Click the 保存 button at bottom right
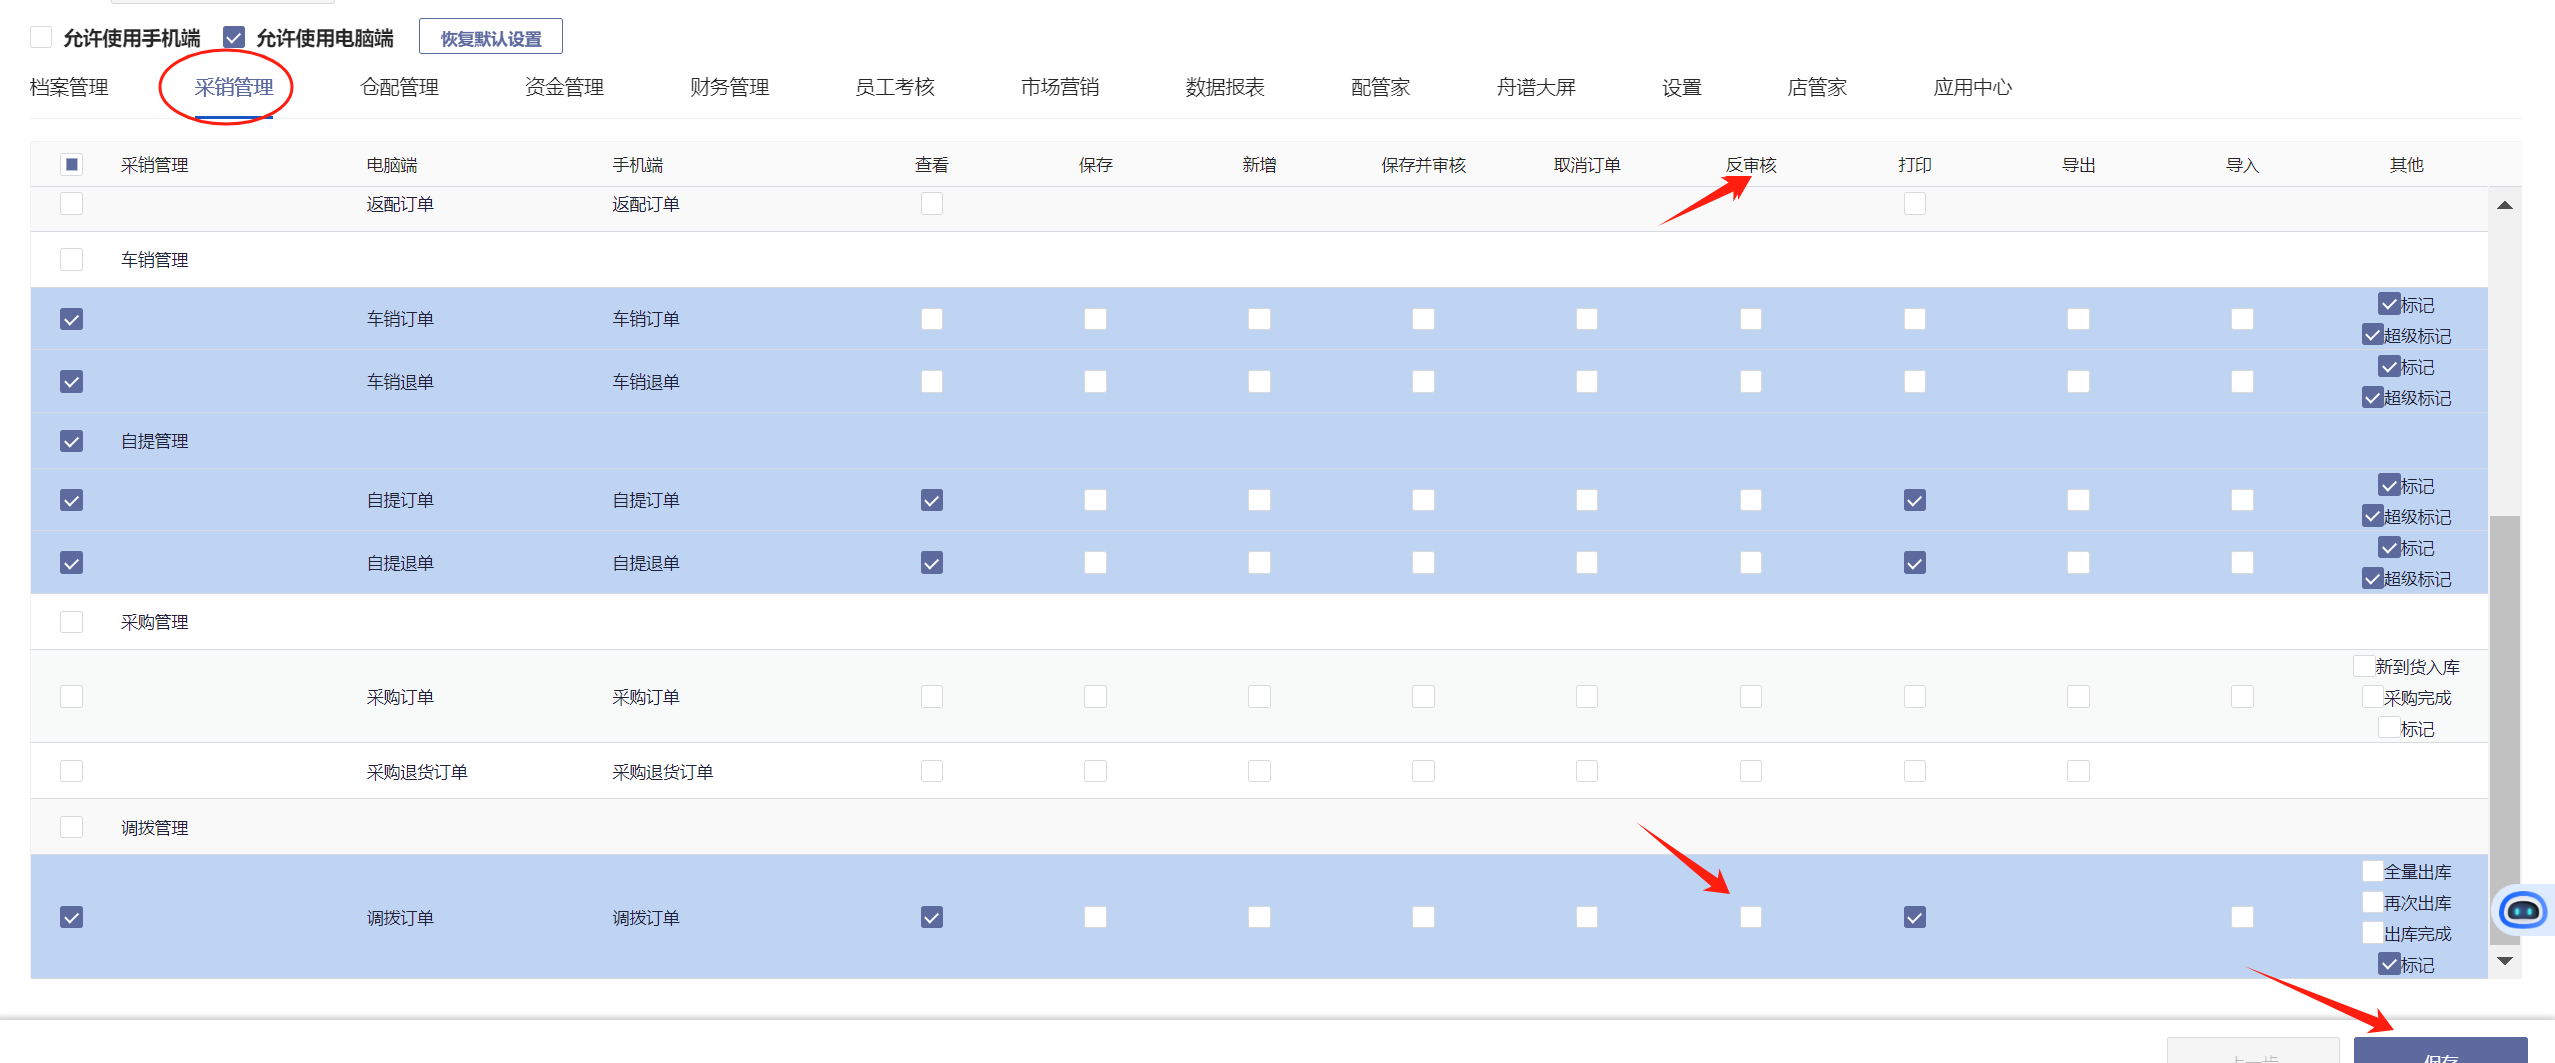2555x1063 pixels. coord(2439,1053)
